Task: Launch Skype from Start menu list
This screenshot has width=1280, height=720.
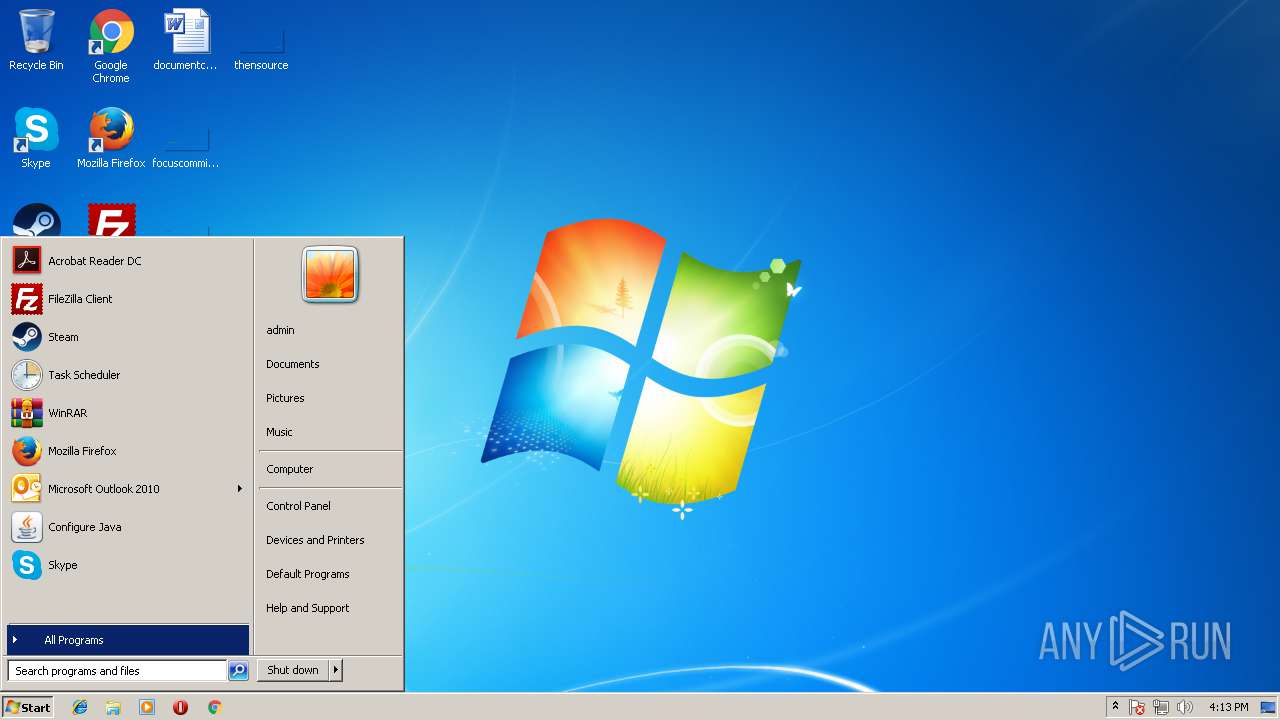Action: (127, 565)
